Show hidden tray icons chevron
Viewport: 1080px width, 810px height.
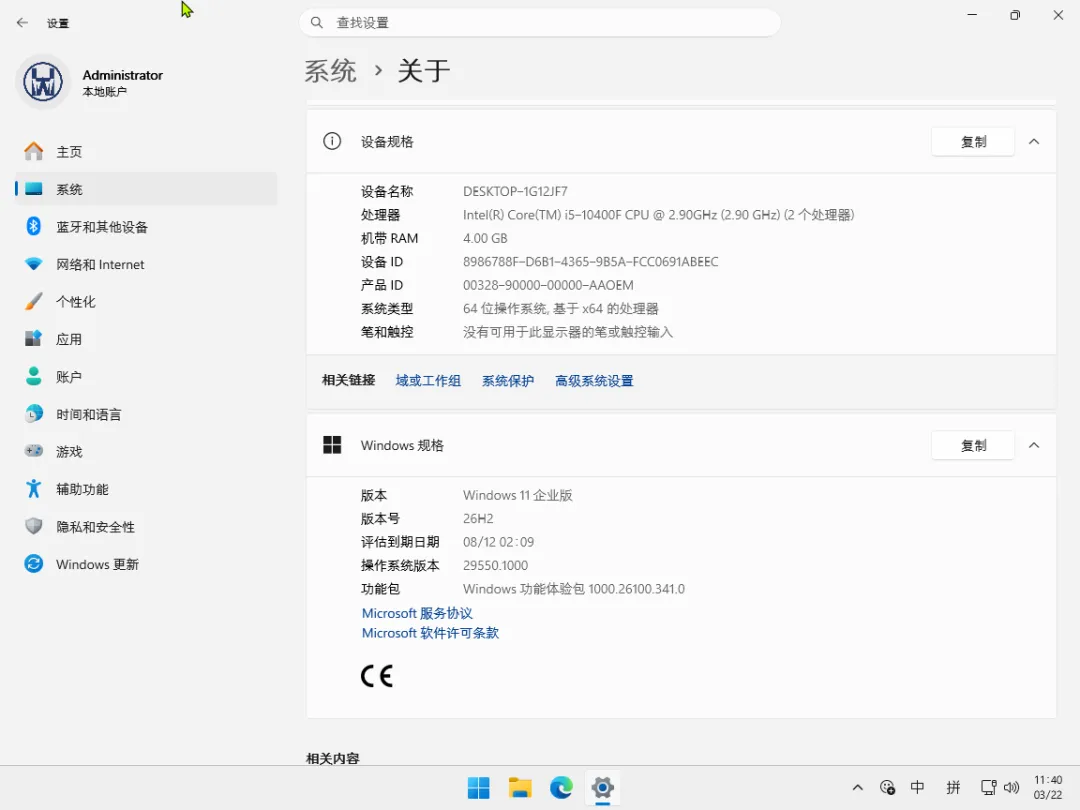point(858,787)
